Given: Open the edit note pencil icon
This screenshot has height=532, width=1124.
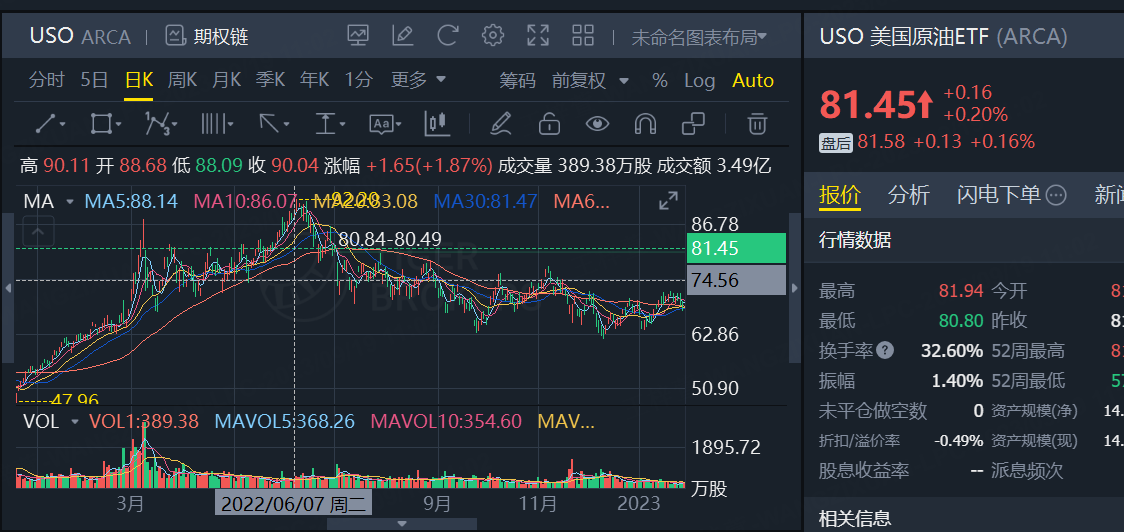Looking at the screenshot, I should click(403, 35).
